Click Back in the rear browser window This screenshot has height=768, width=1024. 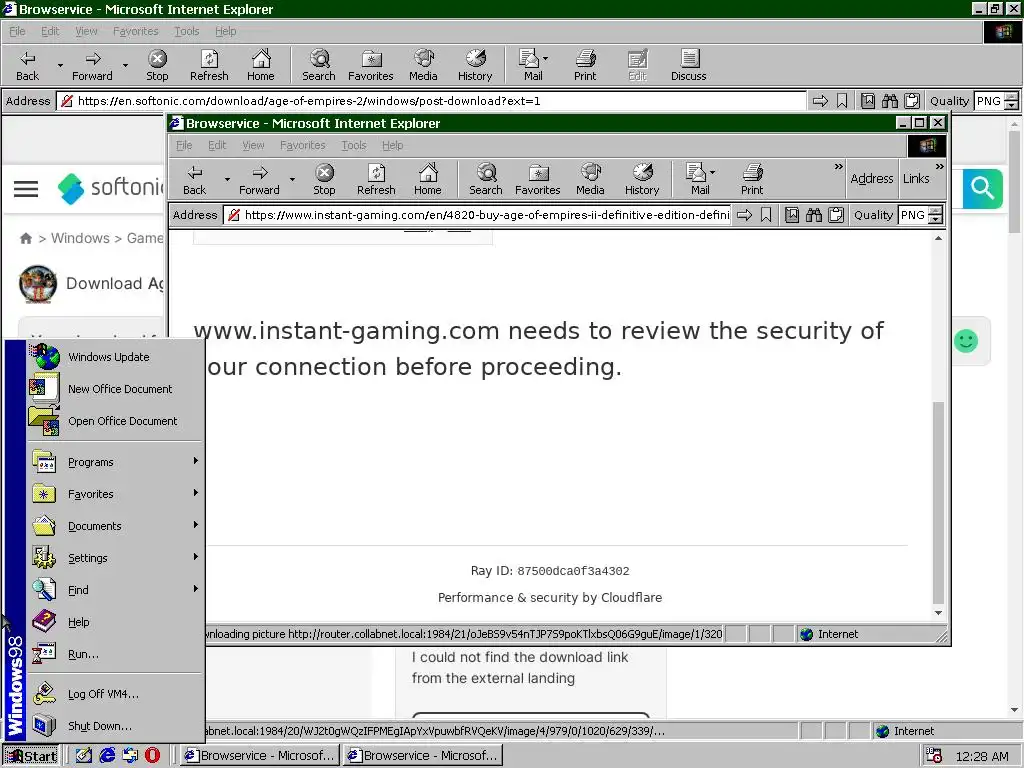point(27,65)
